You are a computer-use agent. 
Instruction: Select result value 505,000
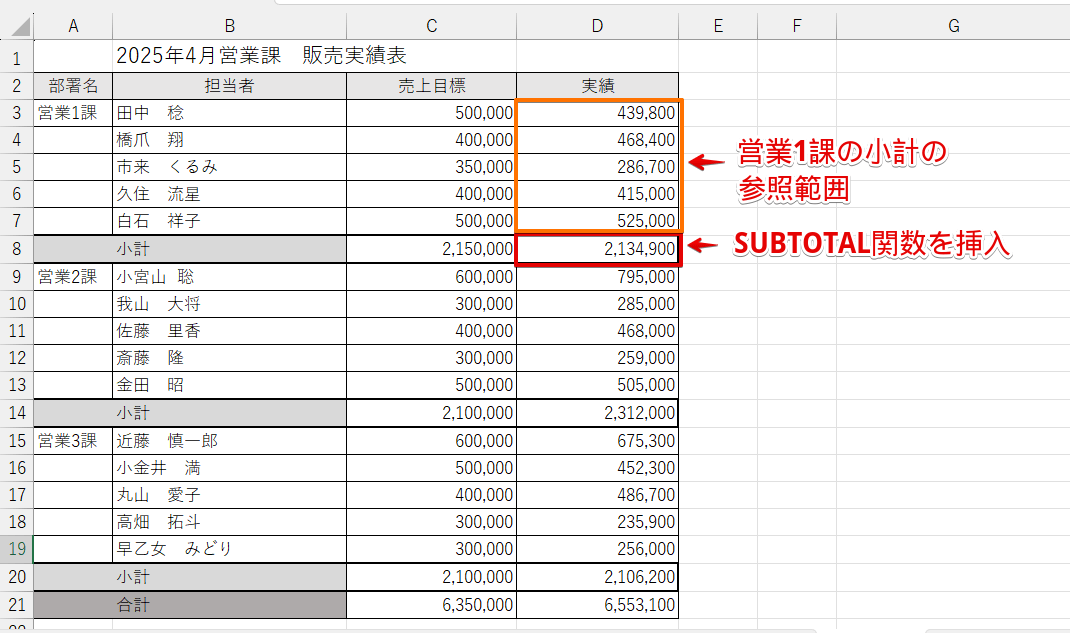pos(597,385)
